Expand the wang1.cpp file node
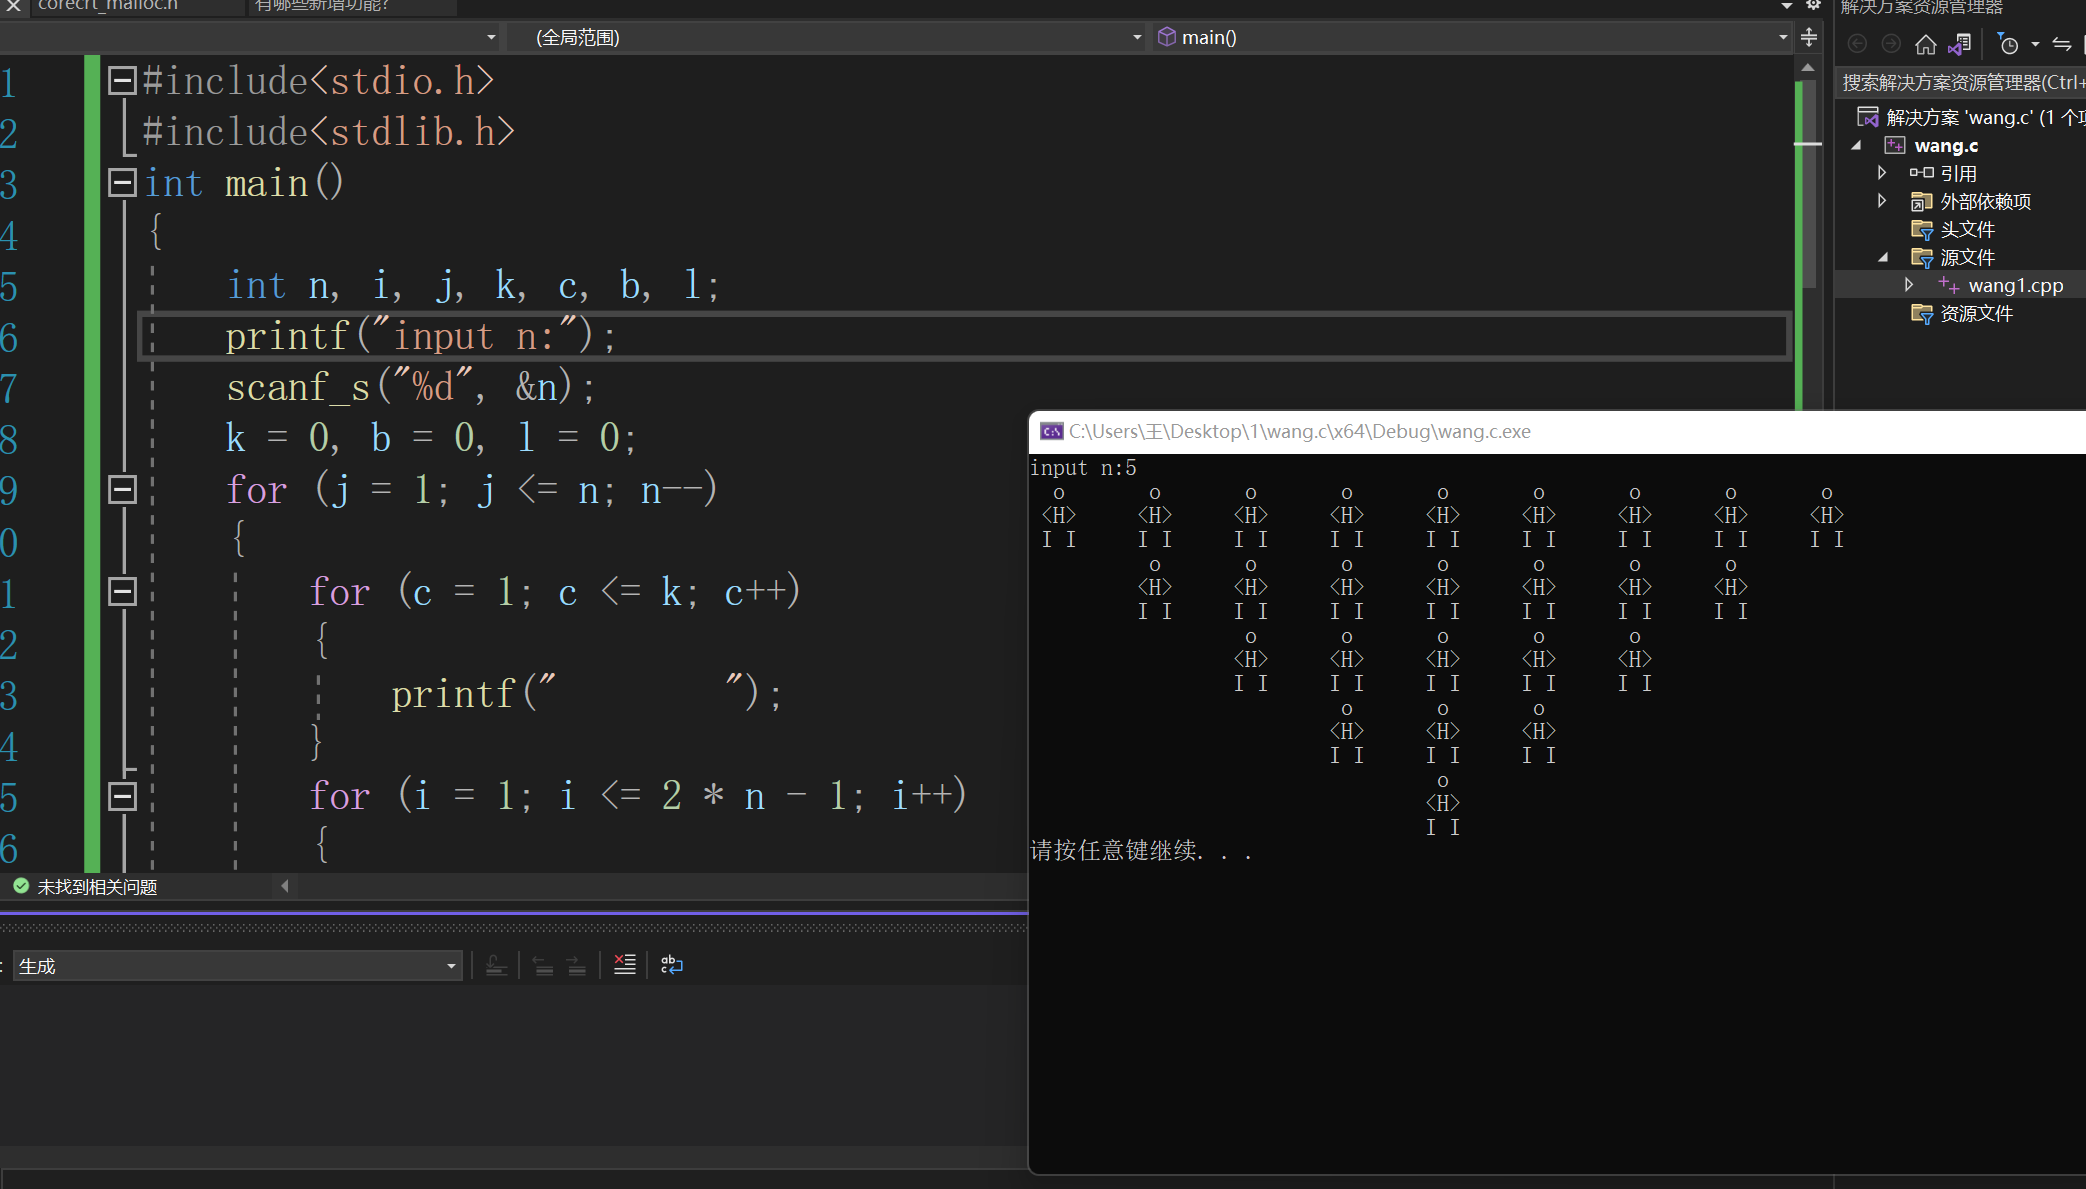 point(1909,285)
